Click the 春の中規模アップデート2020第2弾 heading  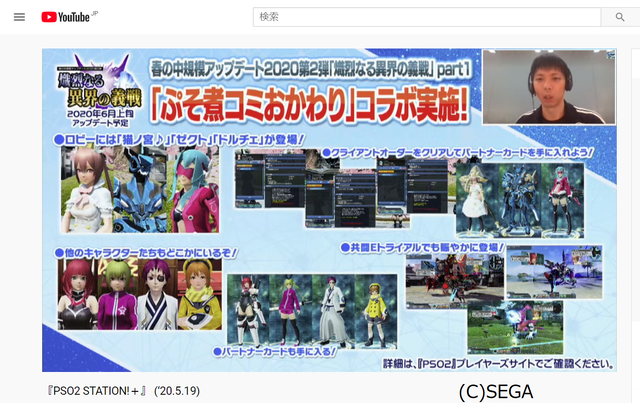tap(310, 69)
